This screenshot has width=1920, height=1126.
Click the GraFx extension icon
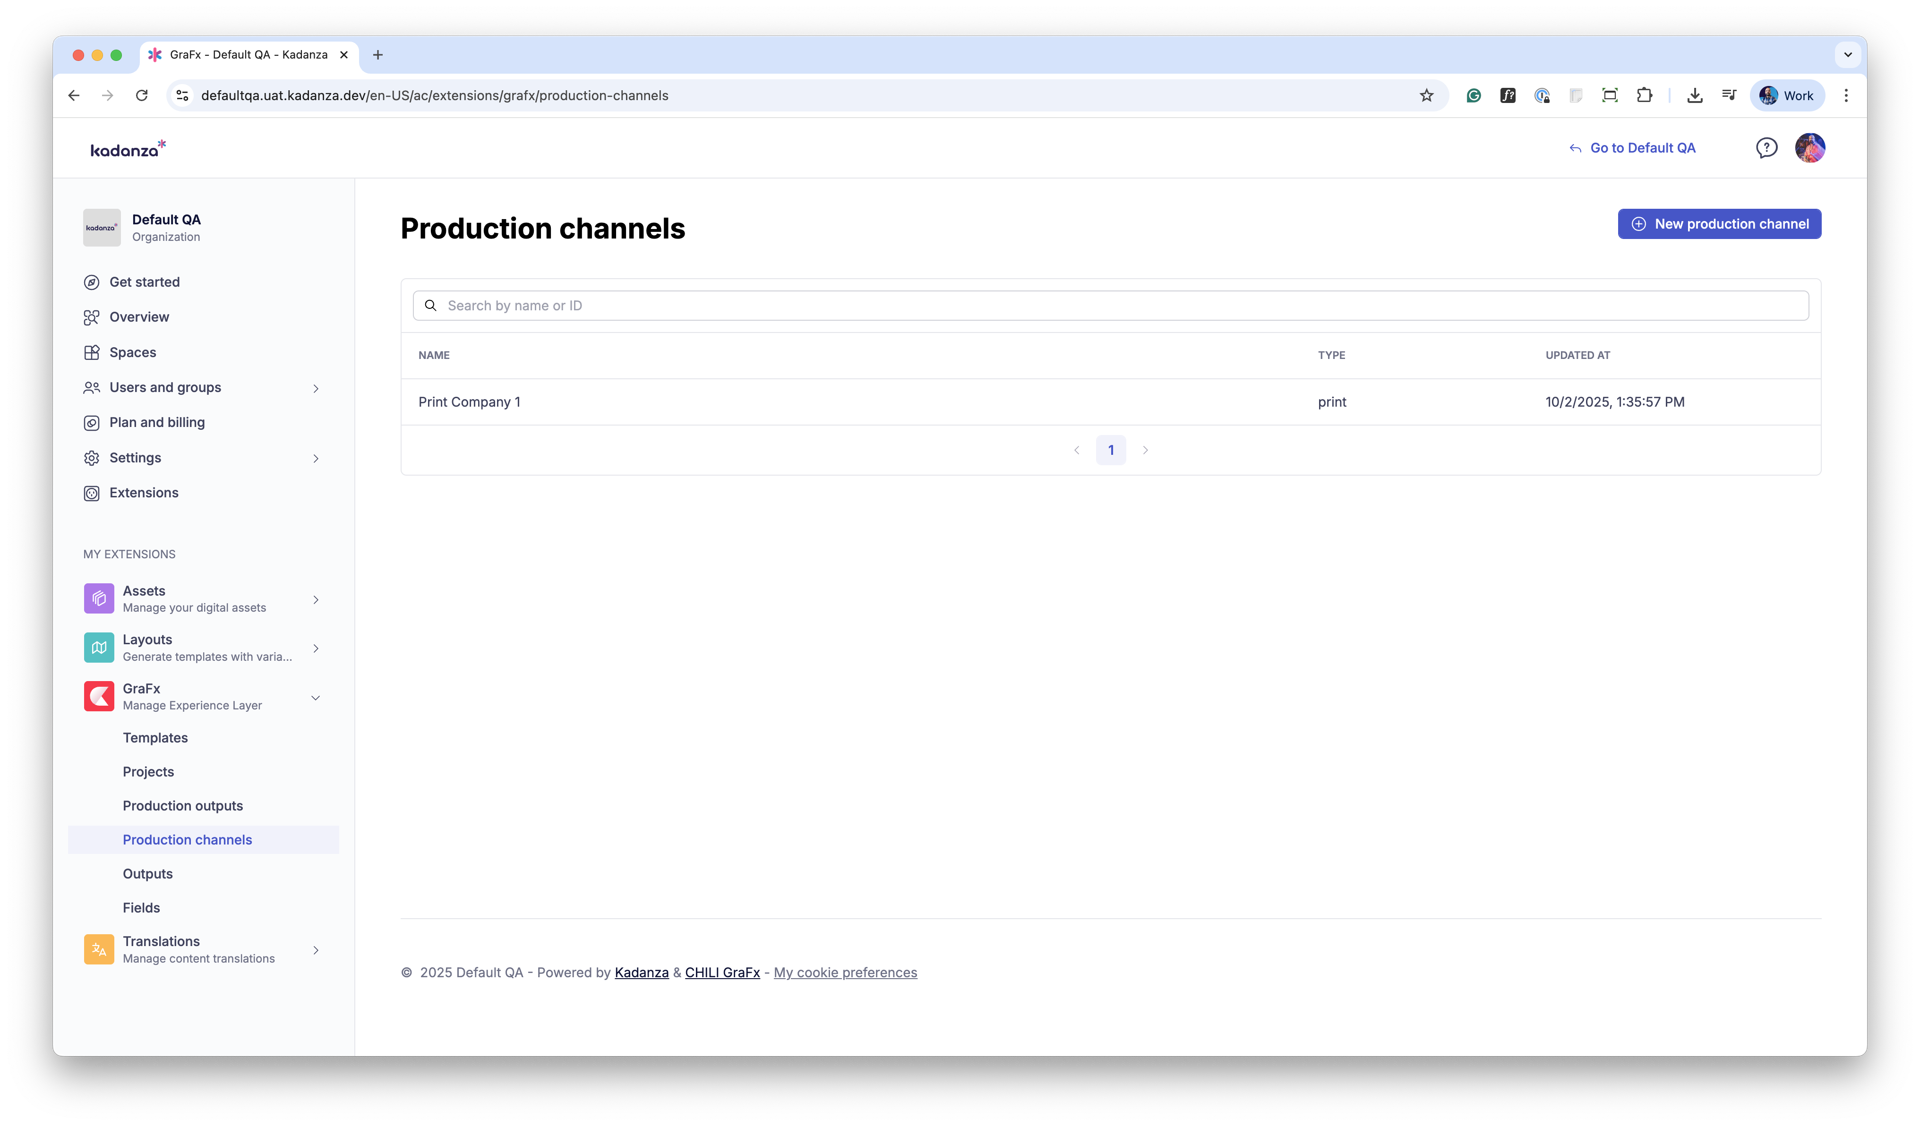pyautogui.click(x=99, y=696)
